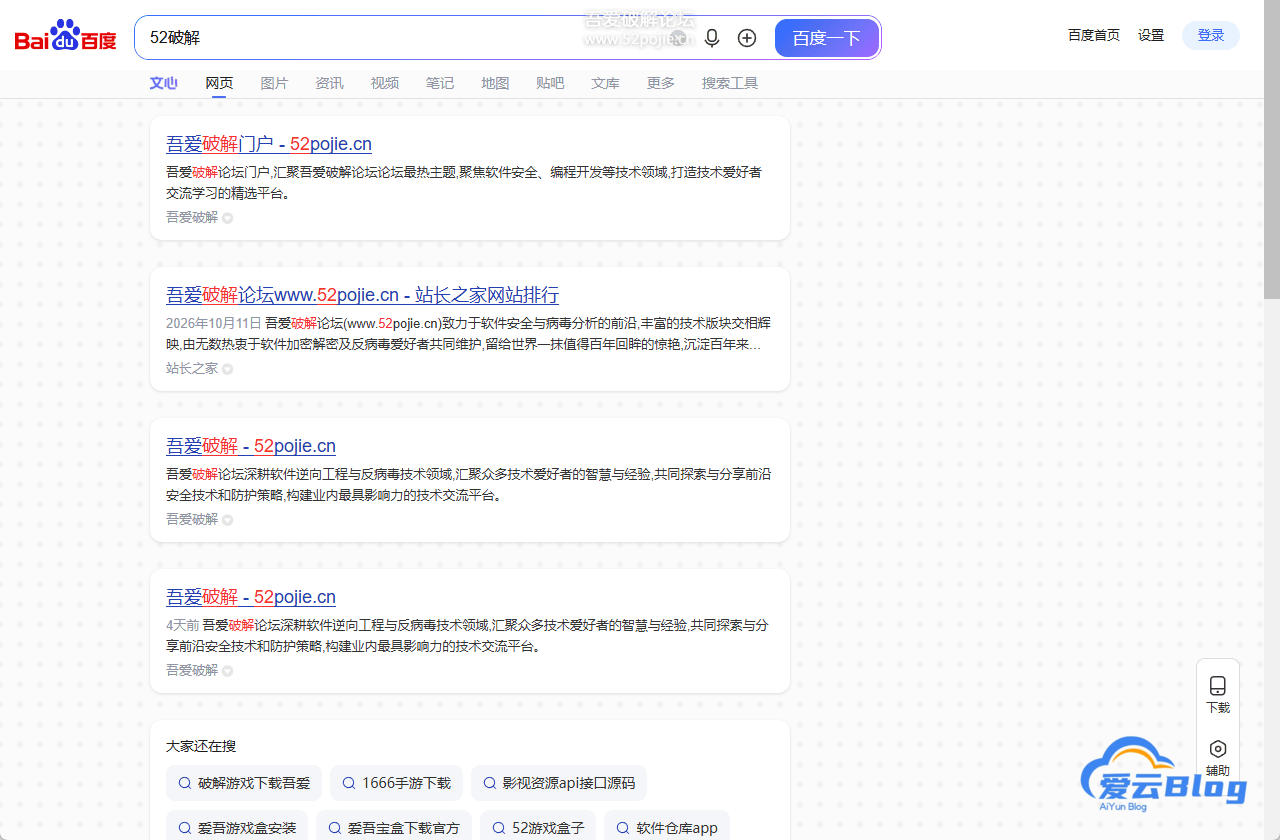Open the 笔记 tab

[x=440, y=83]
